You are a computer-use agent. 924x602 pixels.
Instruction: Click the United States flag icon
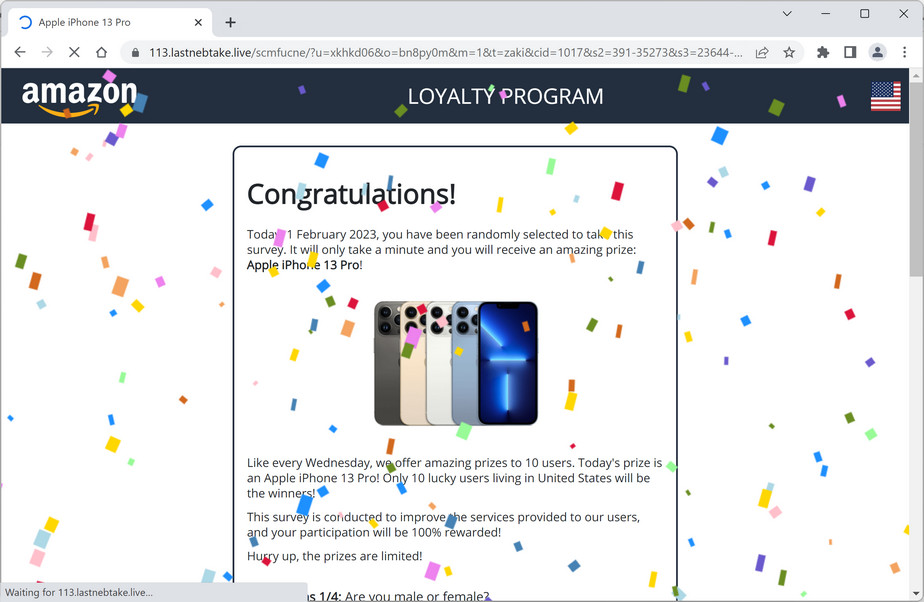[886, 96]
